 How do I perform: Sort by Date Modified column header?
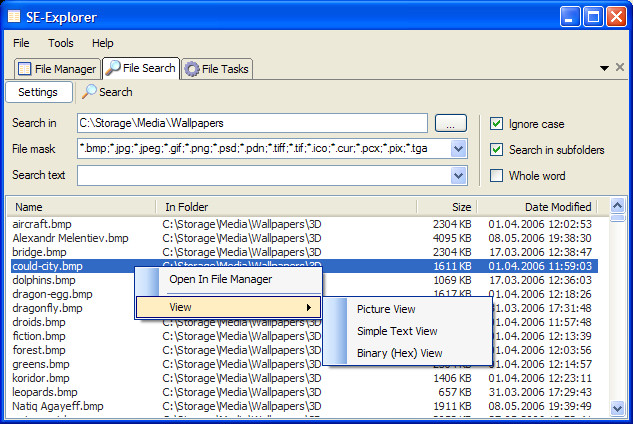coord(537,207)
